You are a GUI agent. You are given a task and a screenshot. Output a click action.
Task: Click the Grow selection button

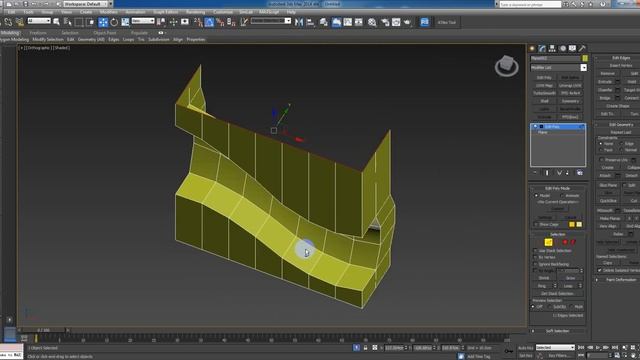[x=570, y=278]
